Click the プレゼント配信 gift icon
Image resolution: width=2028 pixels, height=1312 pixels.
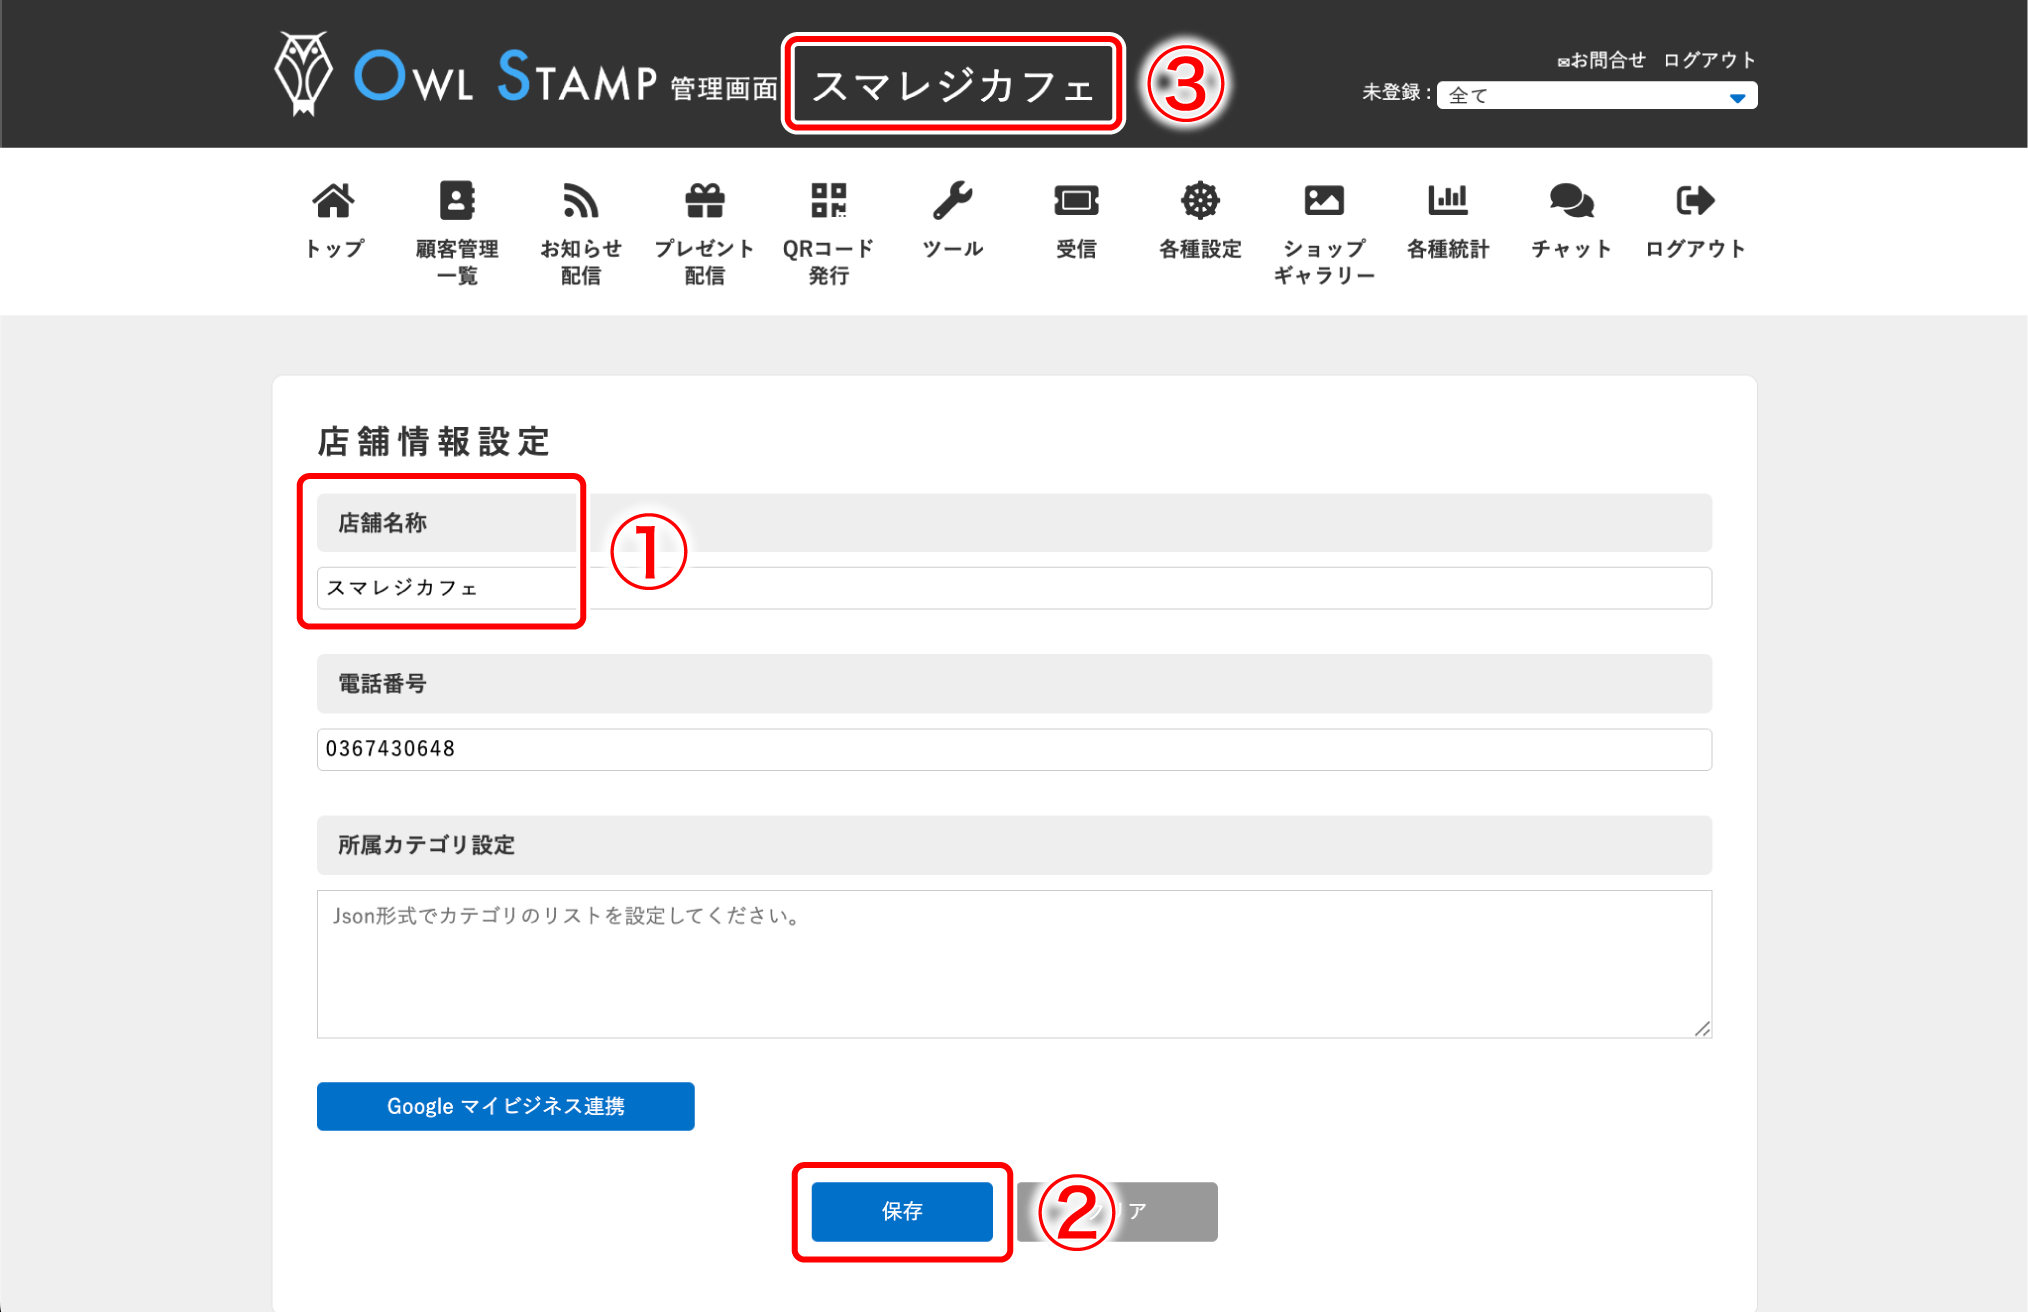[704, 220]
